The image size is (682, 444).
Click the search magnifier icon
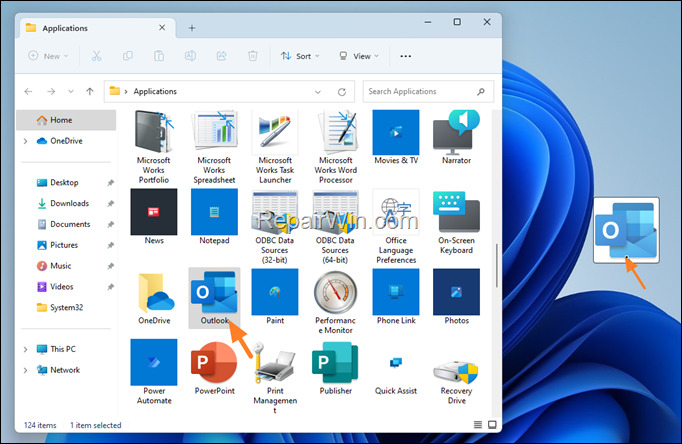pos(481,91)
